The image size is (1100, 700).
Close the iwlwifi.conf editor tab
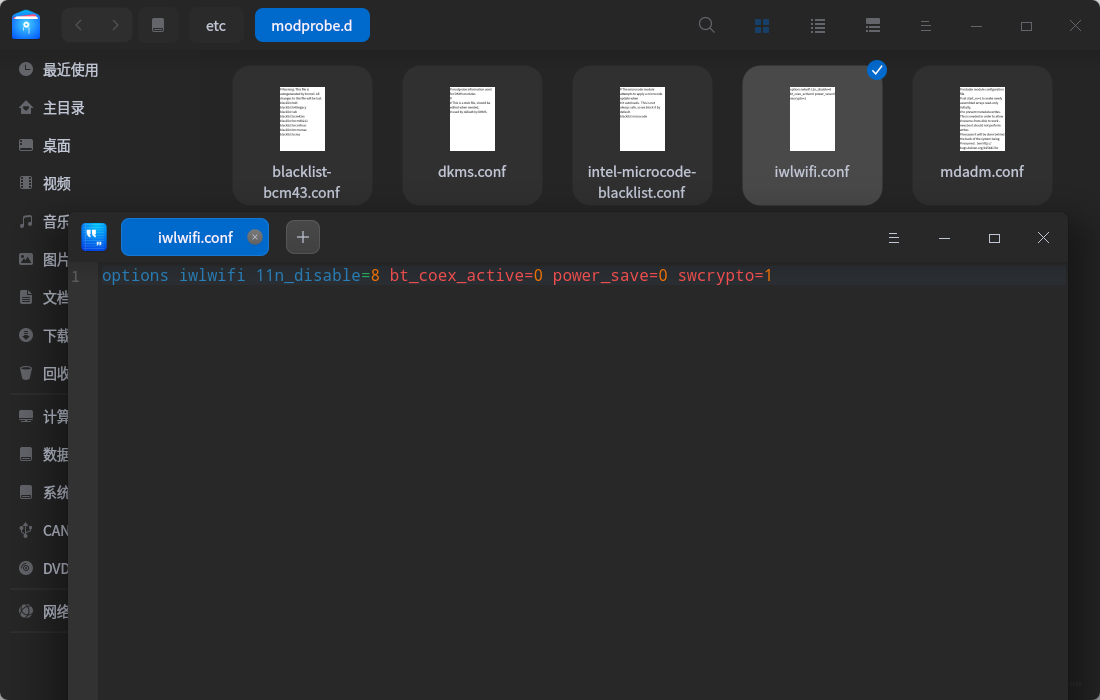pos(255,237)
